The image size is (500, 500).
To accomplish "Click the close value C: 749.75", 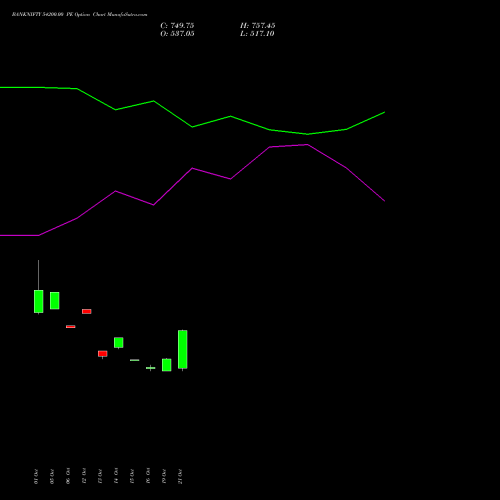I will tap(177, 26).
